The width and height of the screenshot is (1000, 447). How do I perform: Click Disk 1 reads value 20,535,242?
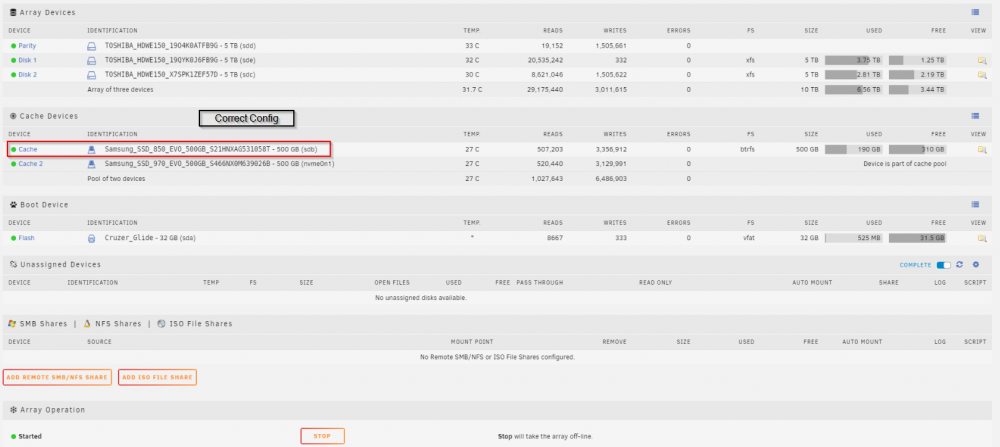pyautogui.click(x=545, y=61)
